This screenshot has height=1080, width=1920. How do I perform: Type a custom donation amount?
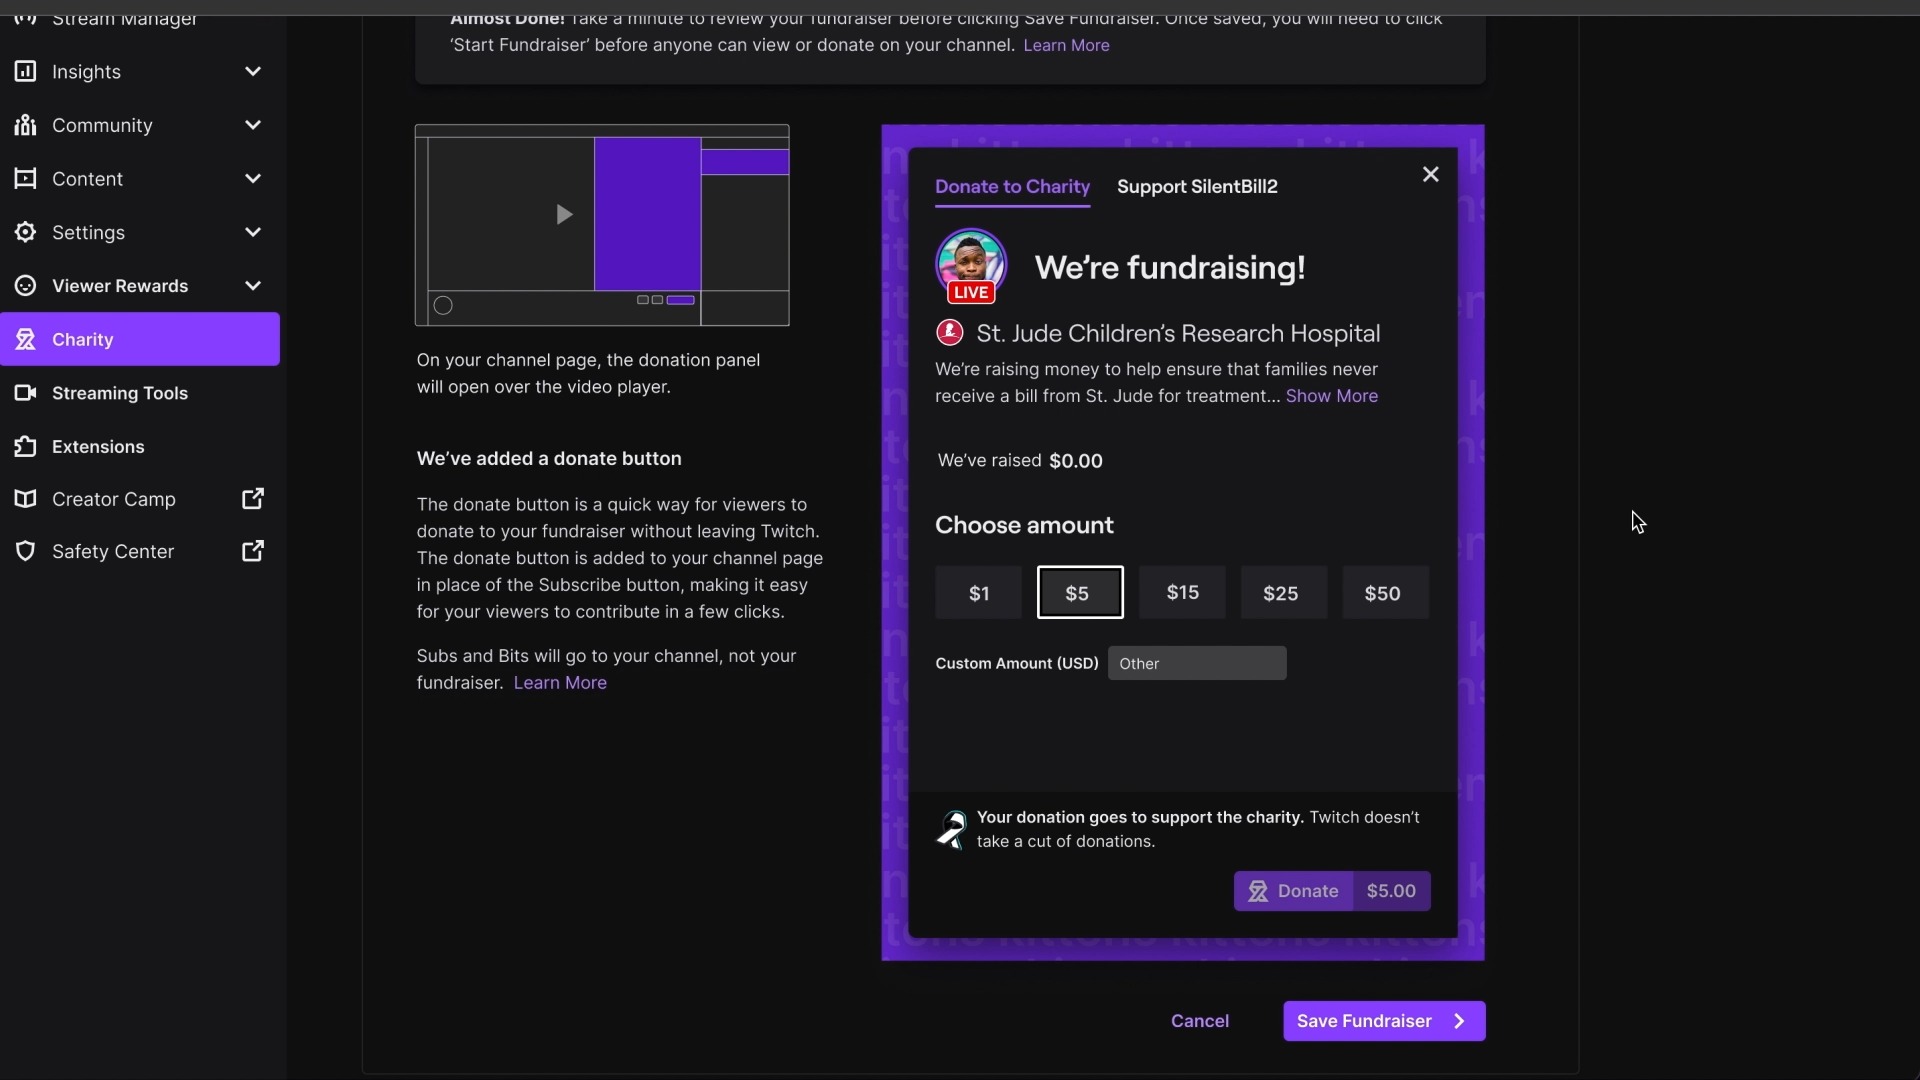1197,662
